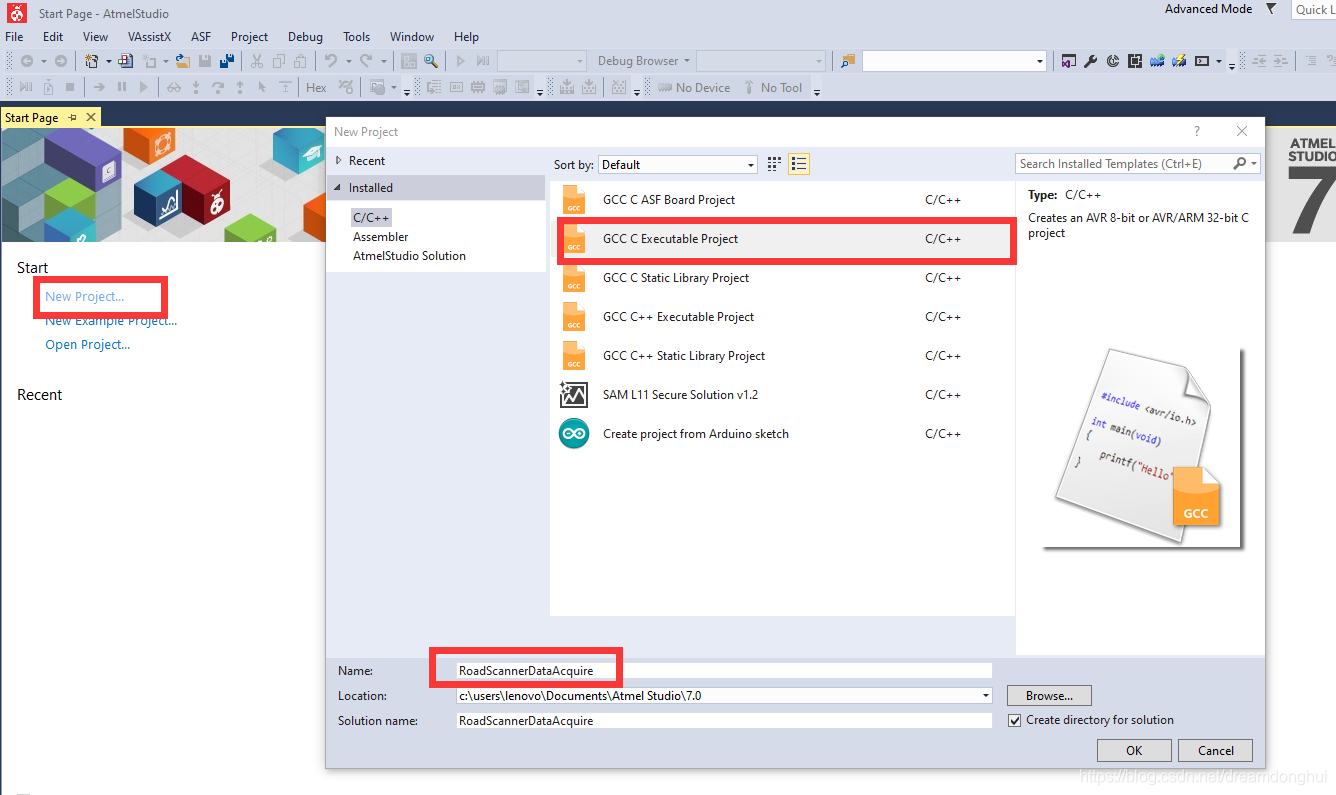Select the Assembler template category
The height and width of the screenshot is (795, 1336).
coord(381,237)
